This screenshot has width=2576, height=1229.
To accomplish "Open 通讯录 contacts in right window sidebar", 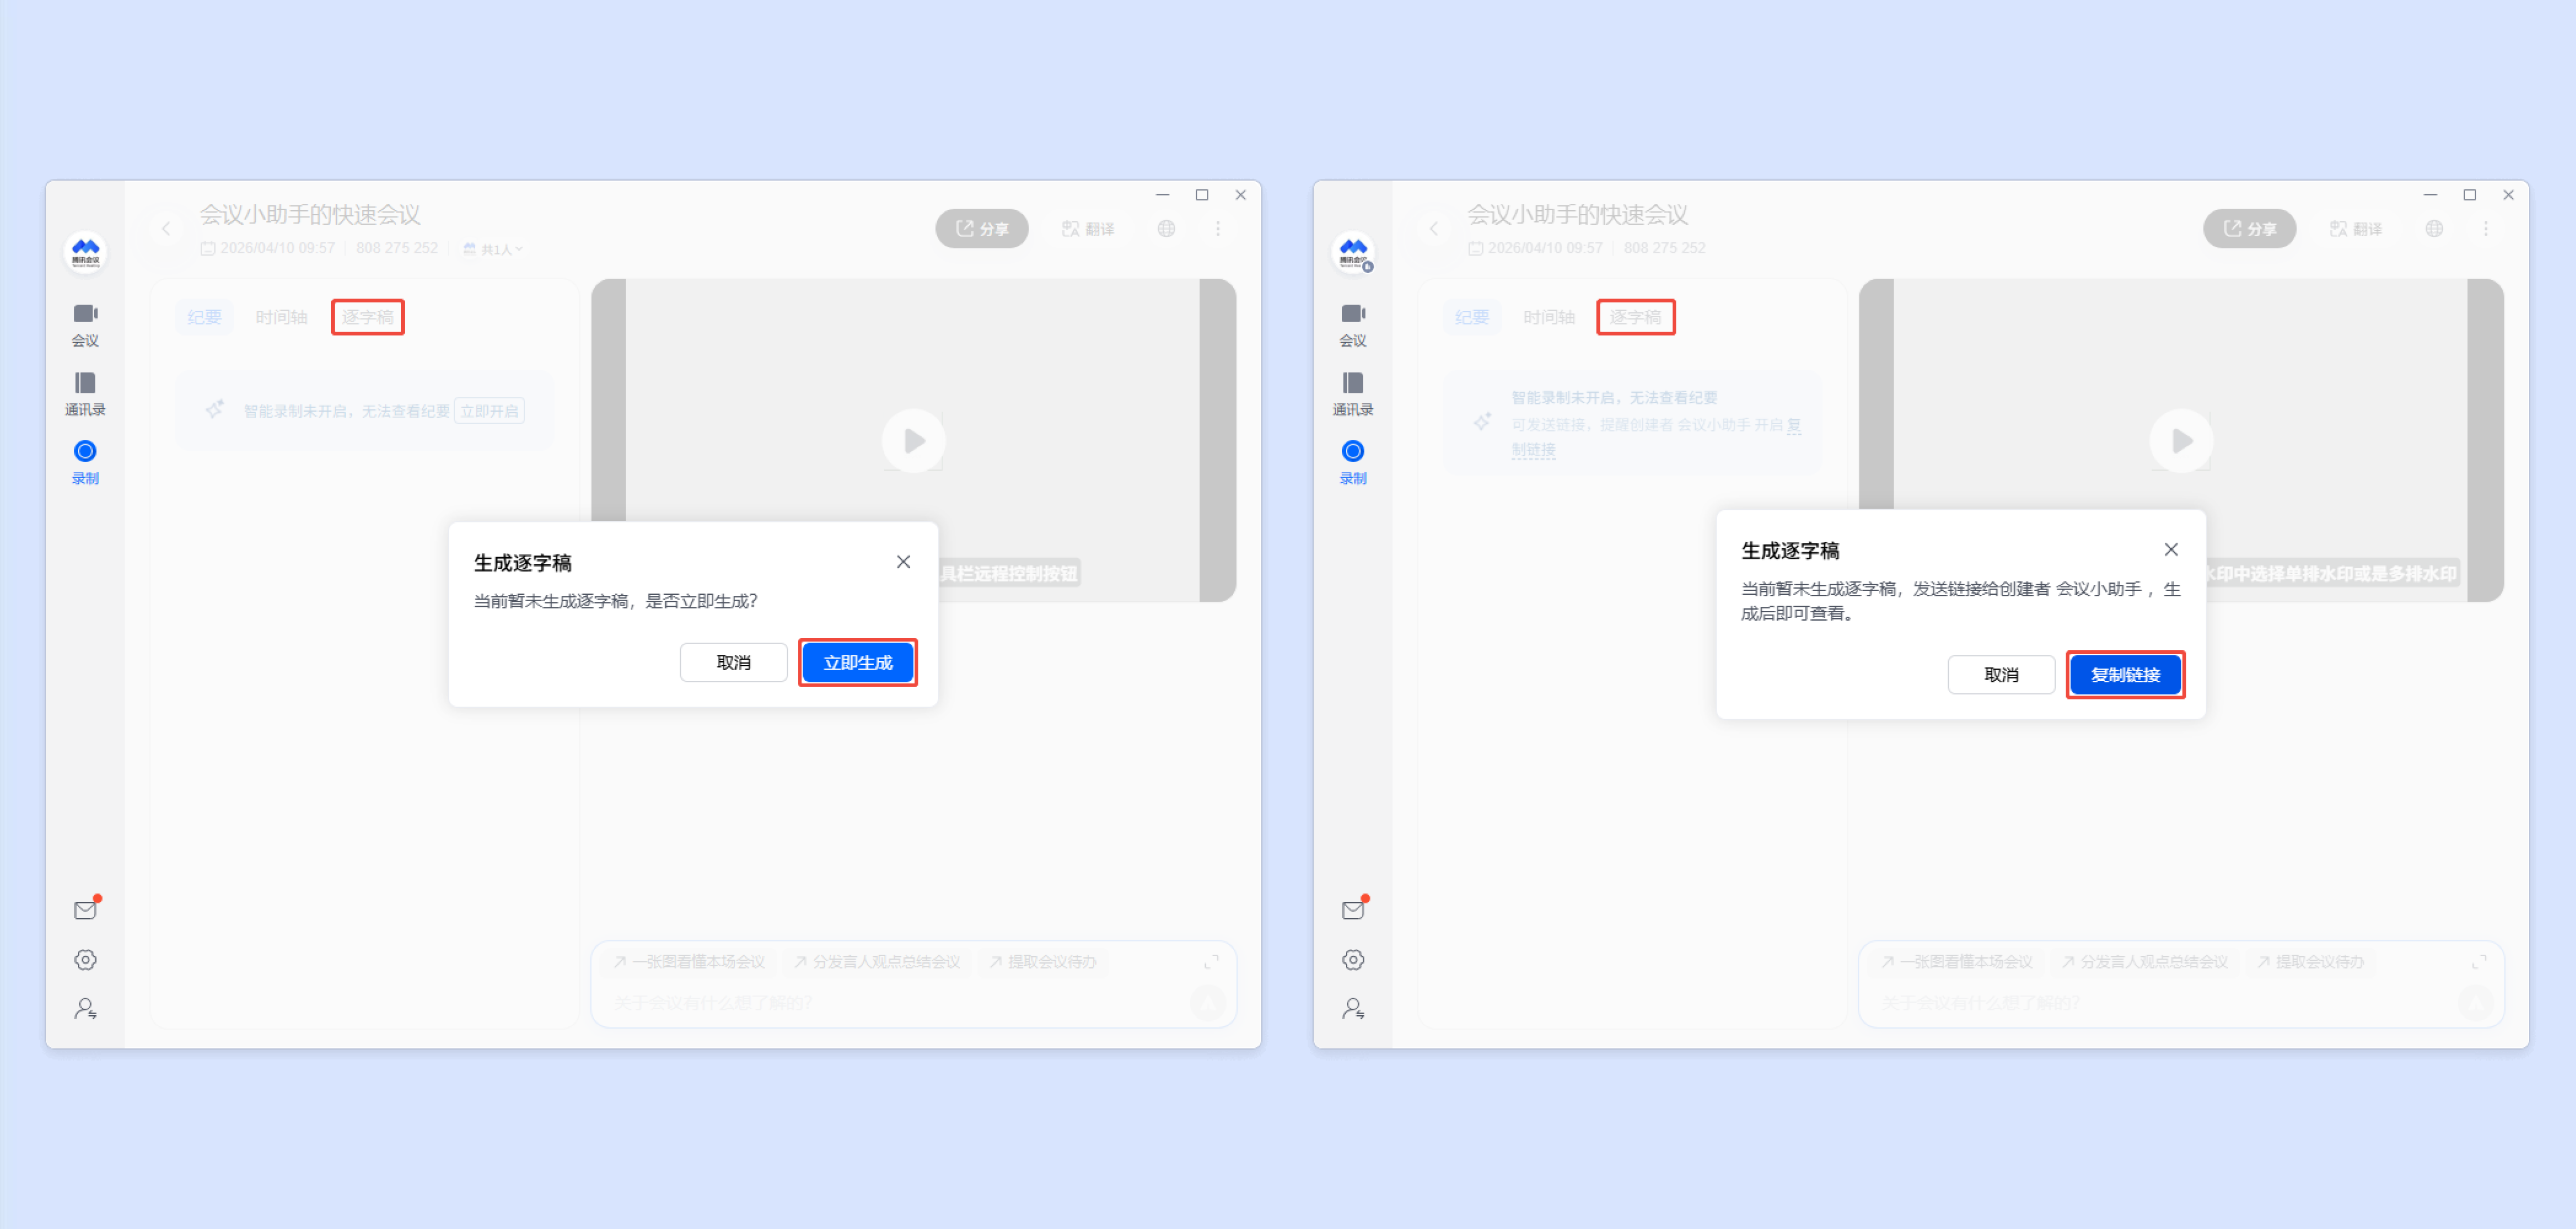I will [1353, 394].
